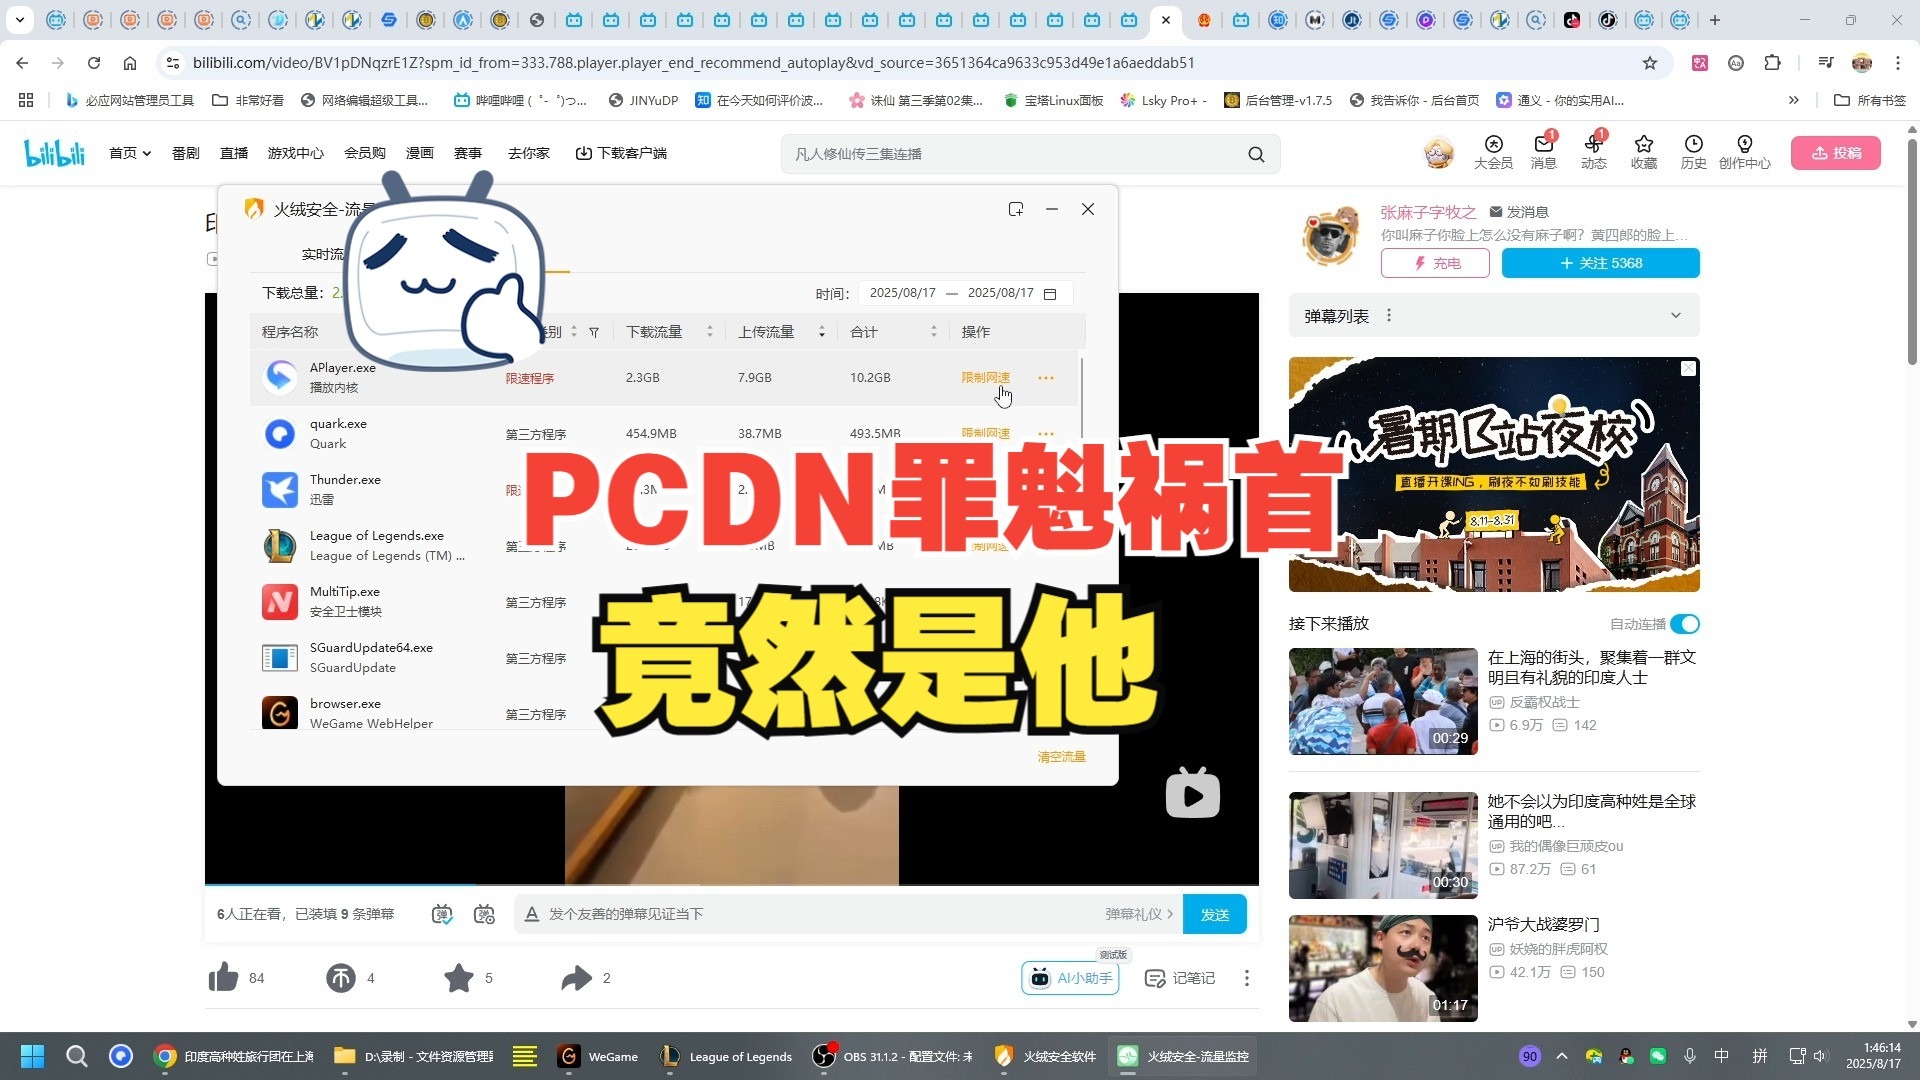This screenshot has height=1080, width=1920.
Task: Click the play button overlay on video
Action: (x=1192, y=794)
